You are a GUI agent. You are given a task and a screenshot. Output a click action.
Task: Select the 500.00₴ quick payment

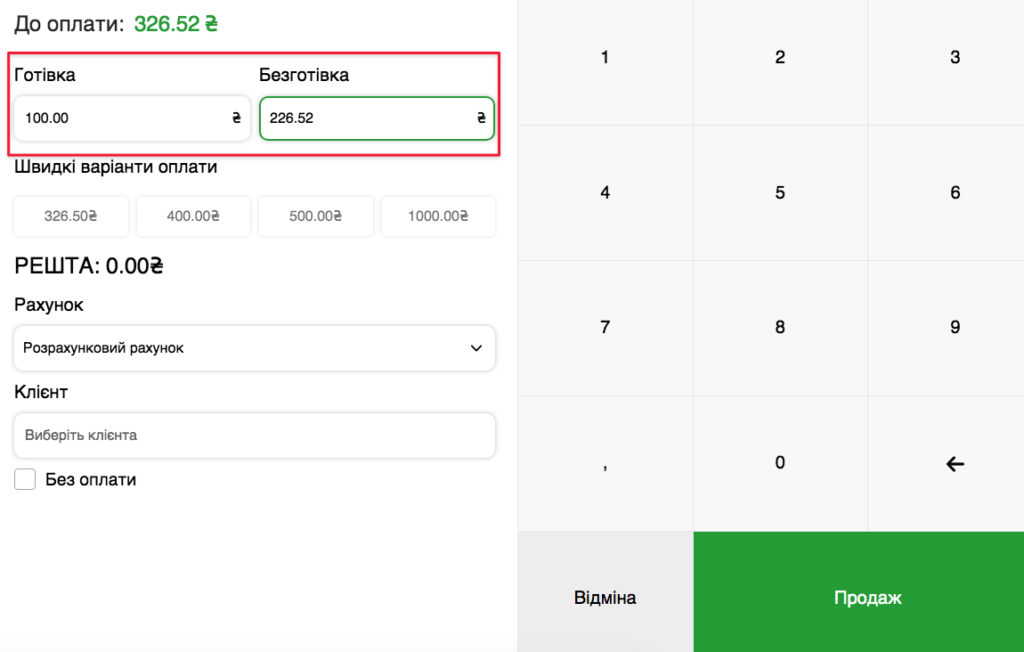(x=316, y=216)
